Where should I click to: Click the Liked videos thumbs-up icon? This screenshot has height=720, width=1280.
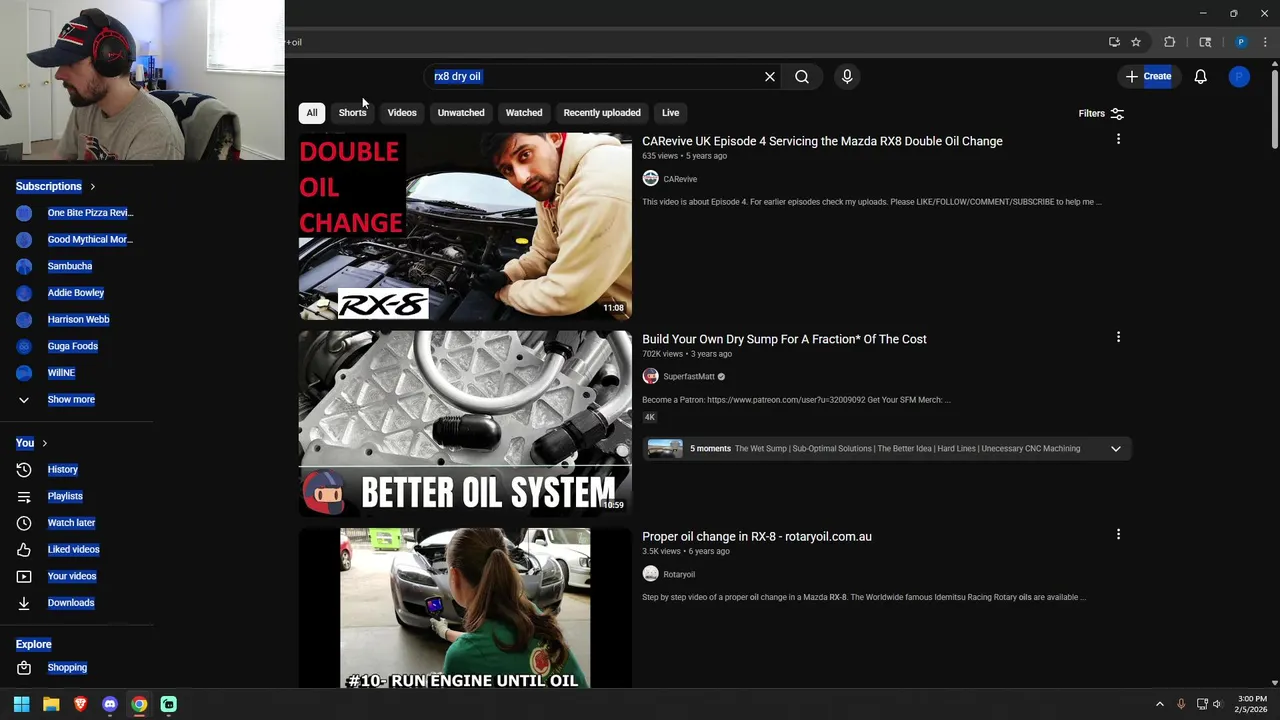[24, 549]
